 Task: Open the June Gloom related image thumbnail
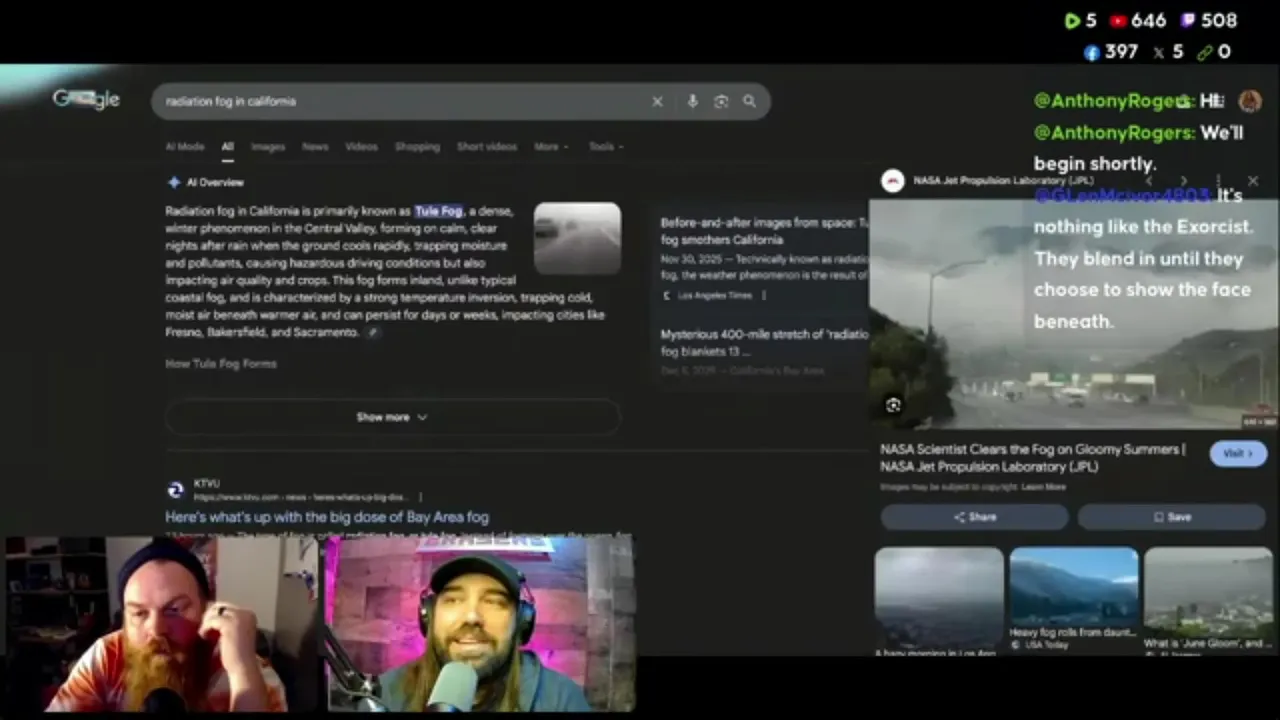(1208, 593)
